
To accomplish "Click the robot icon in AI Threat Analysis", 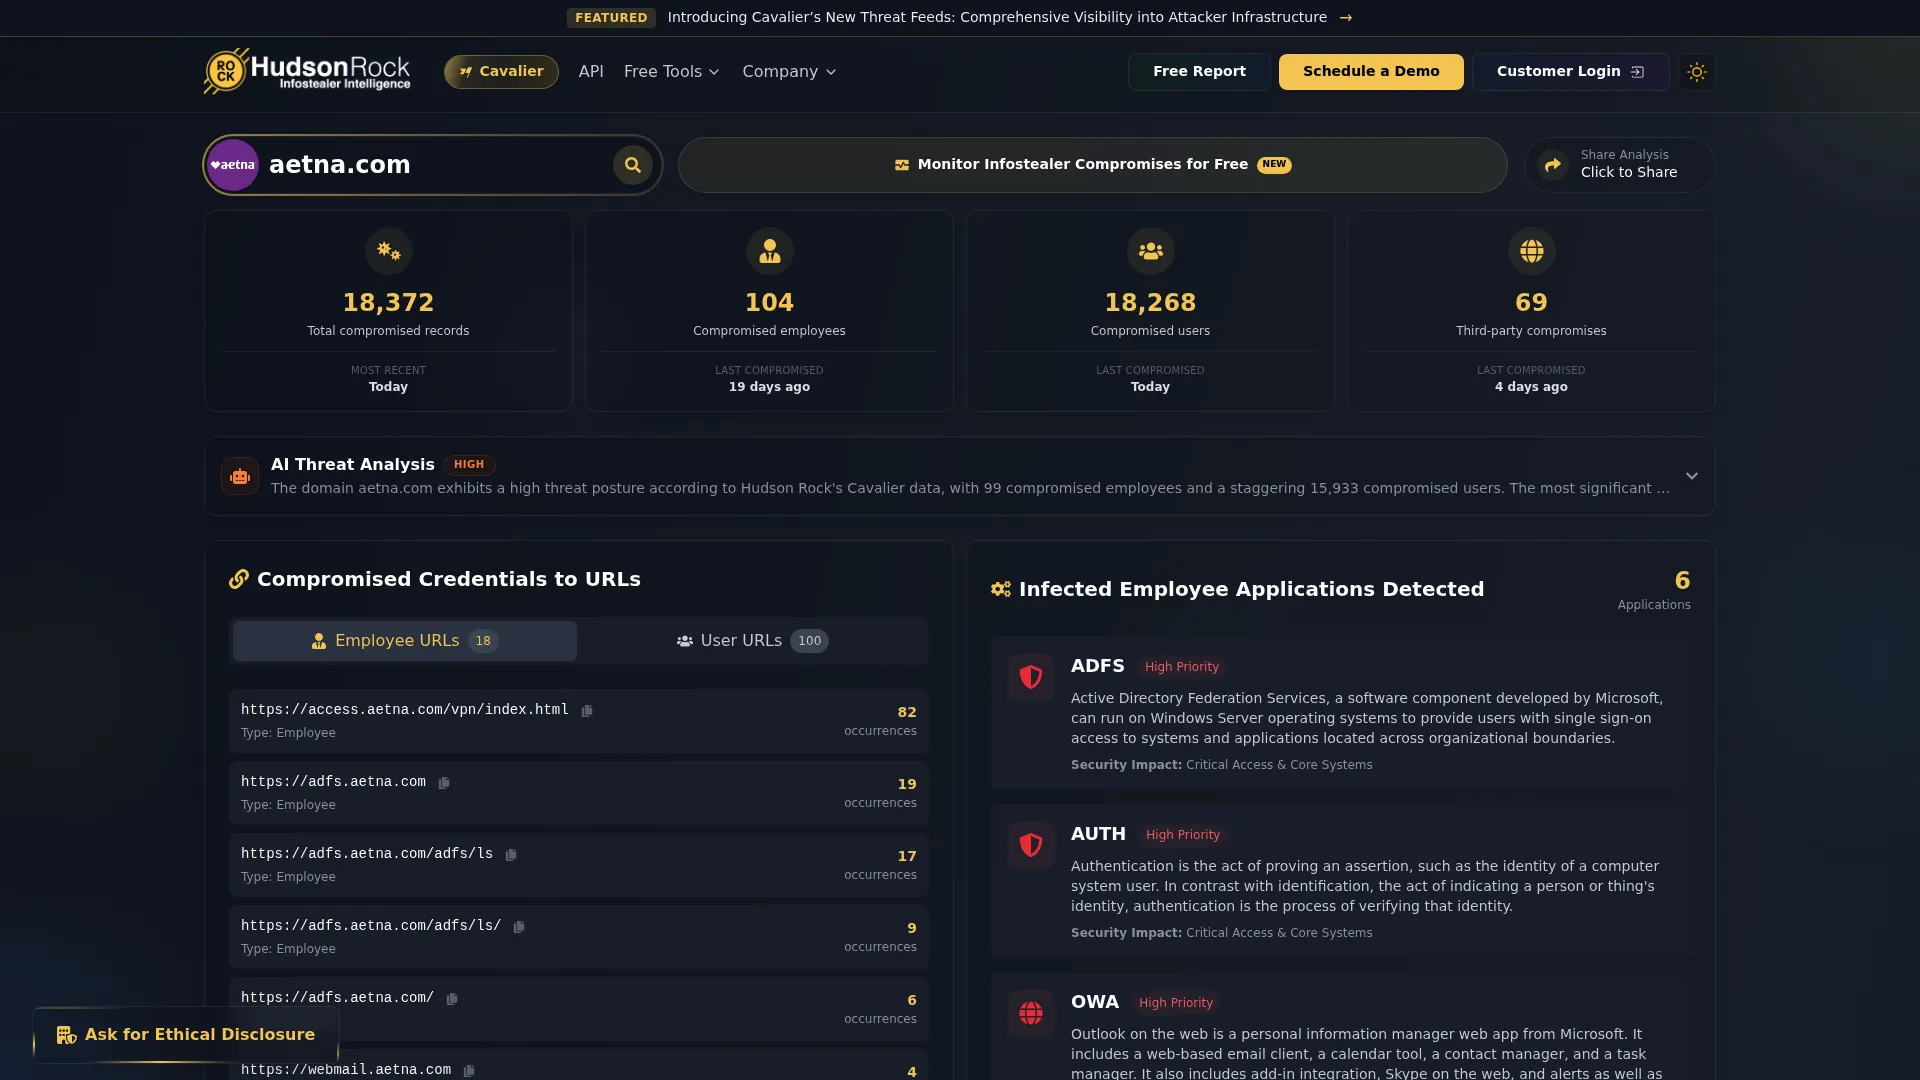I will click(240, 476).
